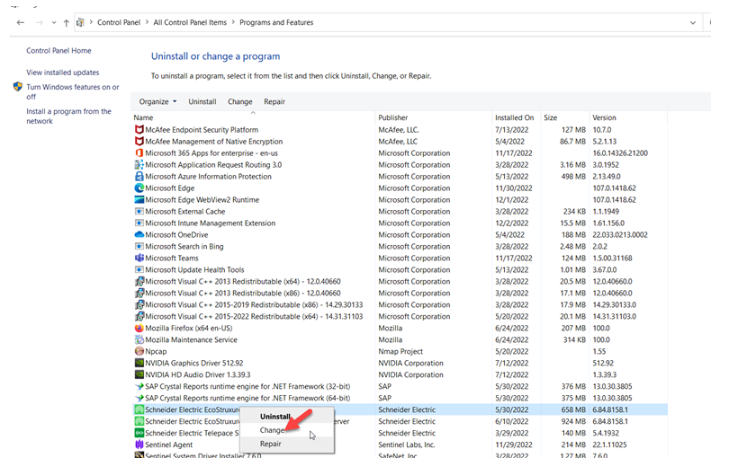
Task: Select Microsoft Update Health Tools row
Action: tap(400, 270)
